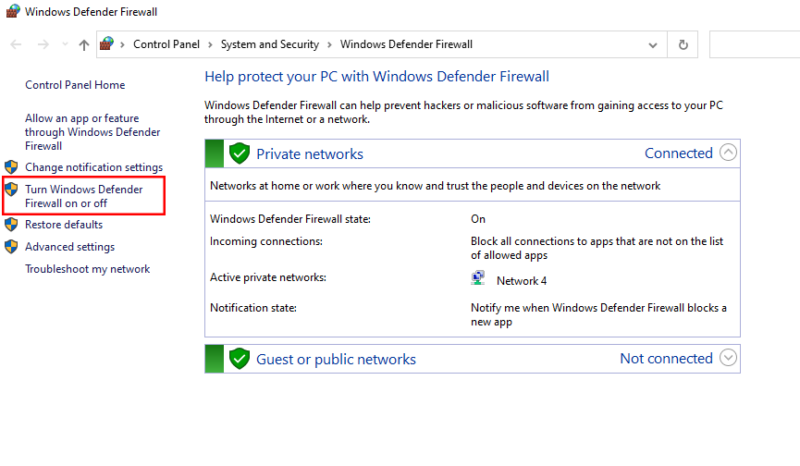Screen dimensions: 800x466
Task: Click the Network 4 icon
Action: tap(479, 280)
